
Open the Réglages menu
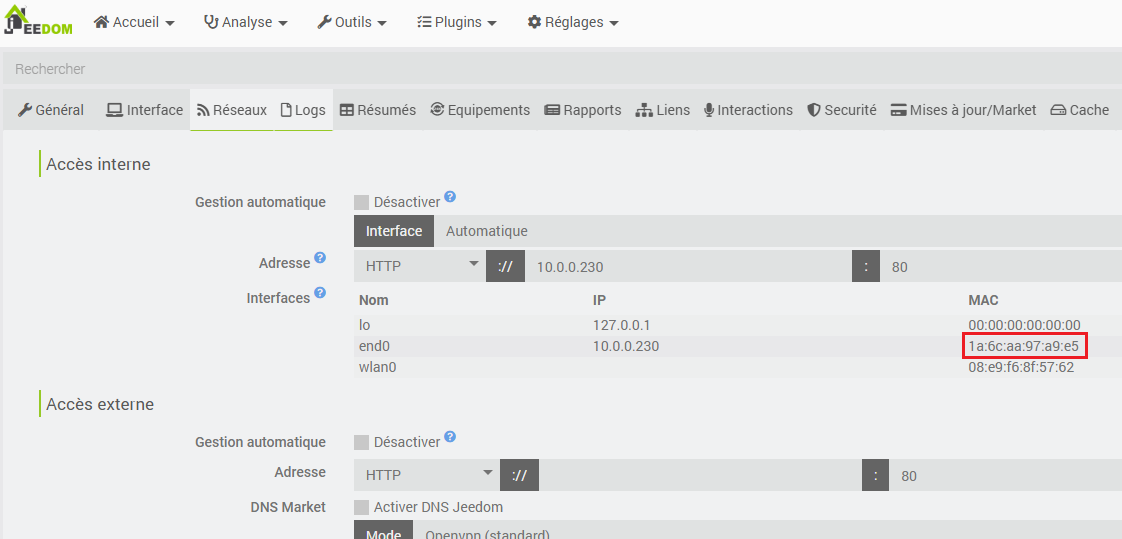click(x=572, y=22)
